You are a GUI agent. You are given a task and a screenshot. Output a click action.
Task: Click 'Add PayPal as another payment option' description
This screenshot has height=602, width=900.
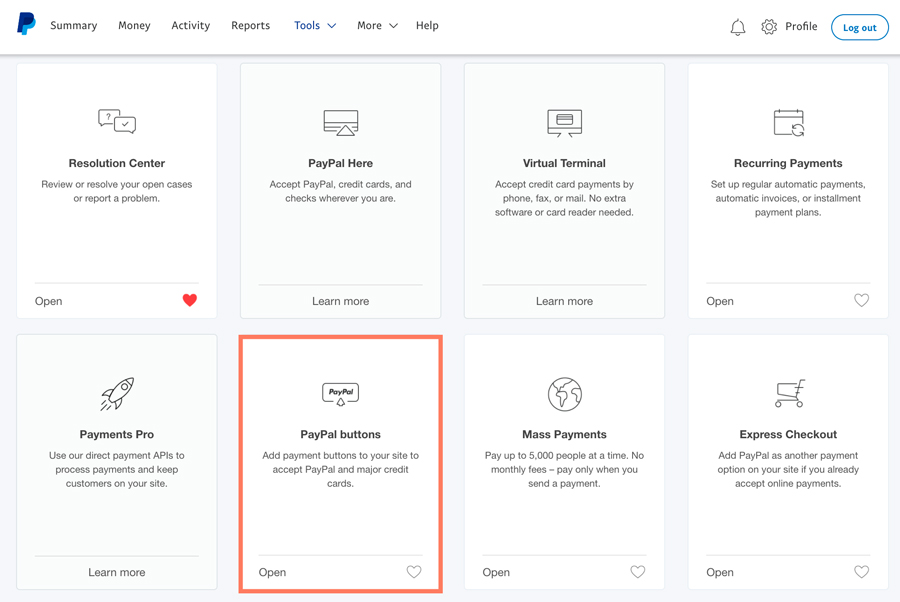788,469
